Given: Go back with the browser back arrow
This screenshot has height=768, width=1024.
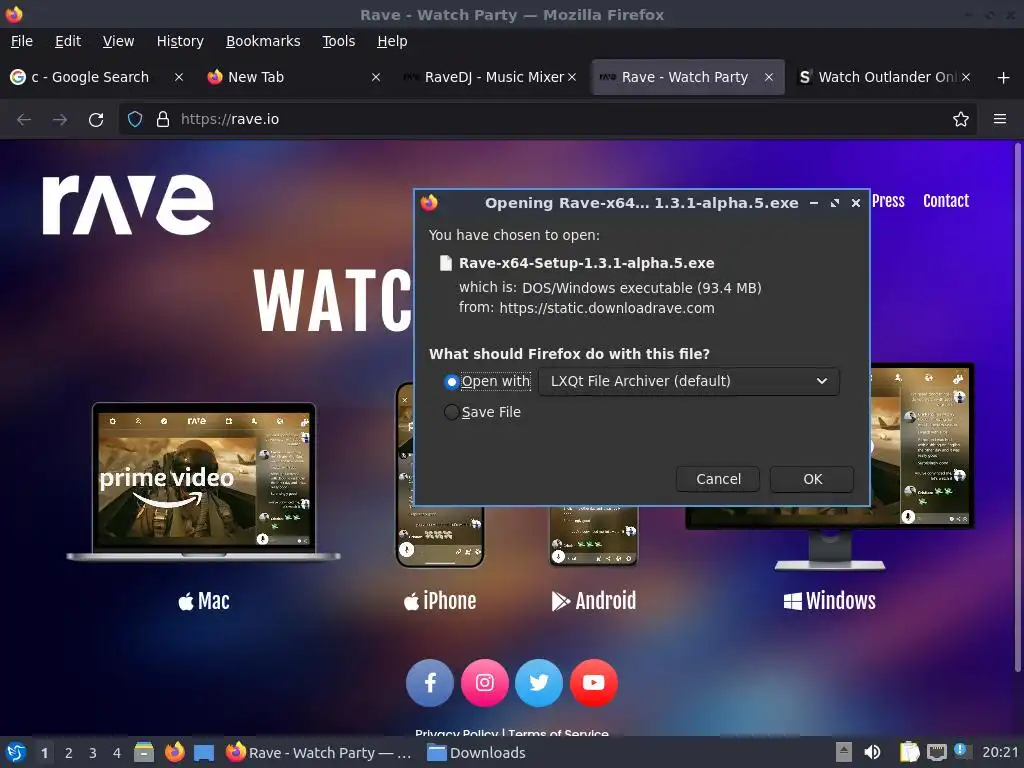Looking at the screenshot, I should coord(24,120).
